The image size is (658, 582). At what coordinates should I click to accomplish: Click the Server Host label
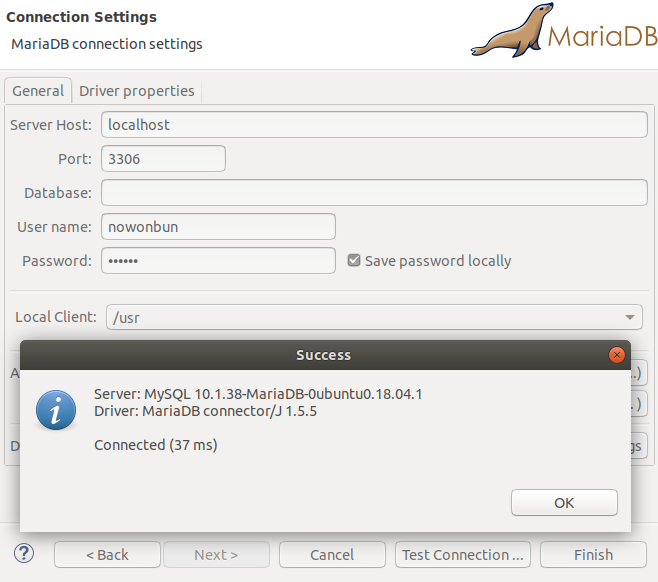click(51, 125)
